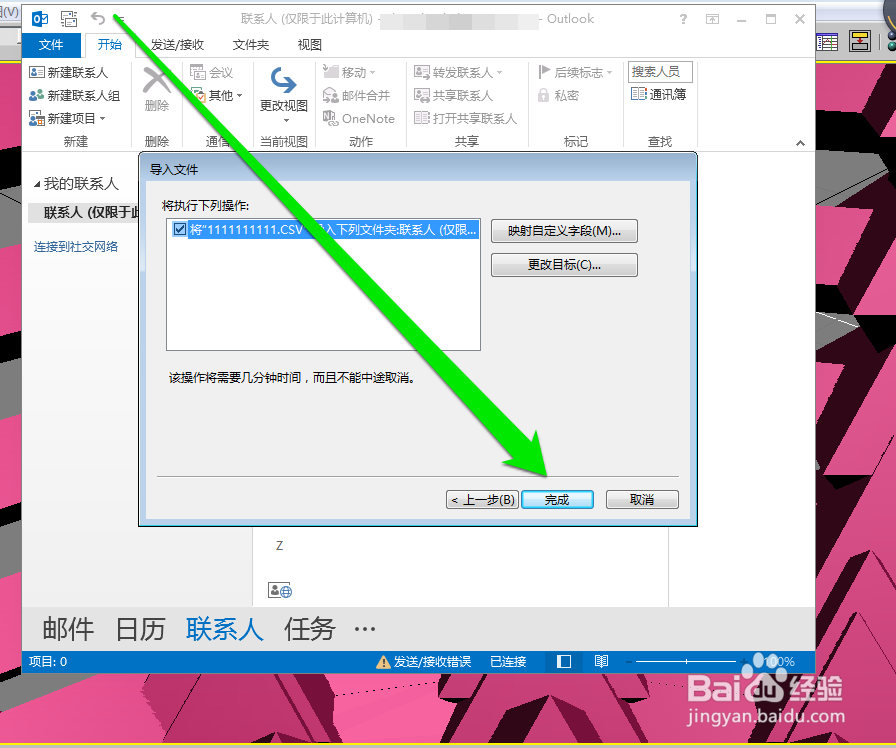Switch to 邮件 mail in navigation bar
The height and width of the screenshot is (748, 896).
pyautogui.click(x=69, y=629)
